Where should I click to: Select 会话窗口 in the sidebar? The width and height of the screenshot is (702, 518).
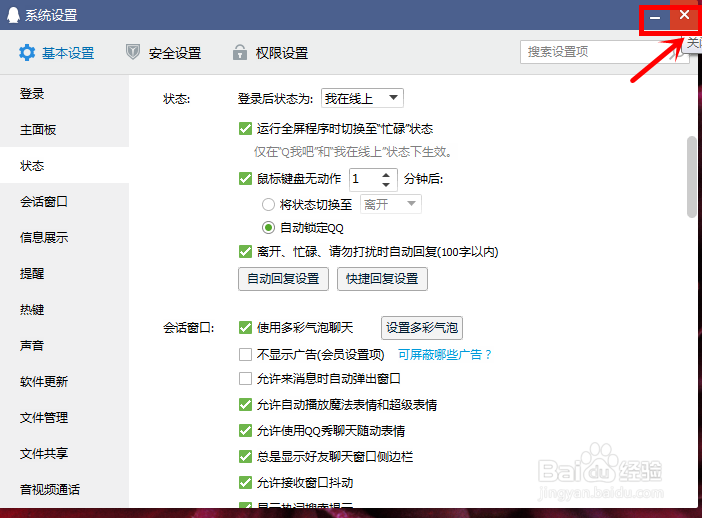[x=64, y=201]
